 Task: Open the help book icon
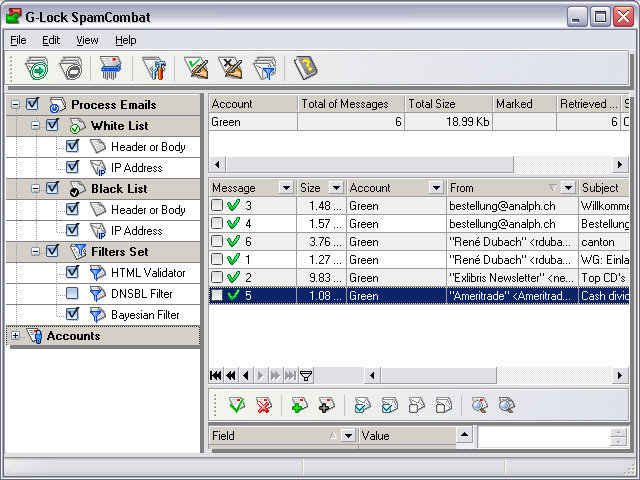[305, 68]
